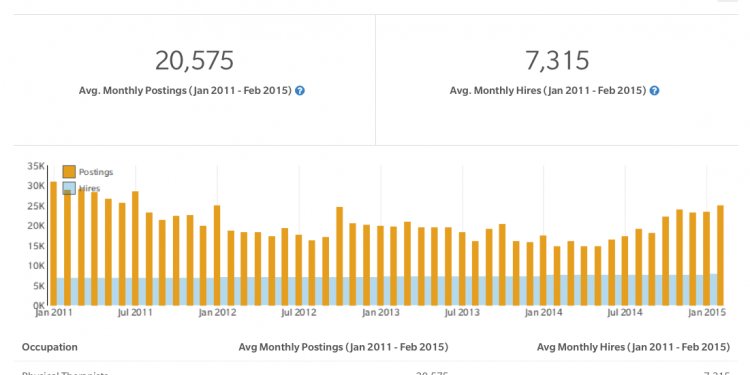Click the Jan 2013 axis label
This screenshot has width=750, height=375.
(x=381, y=312)
